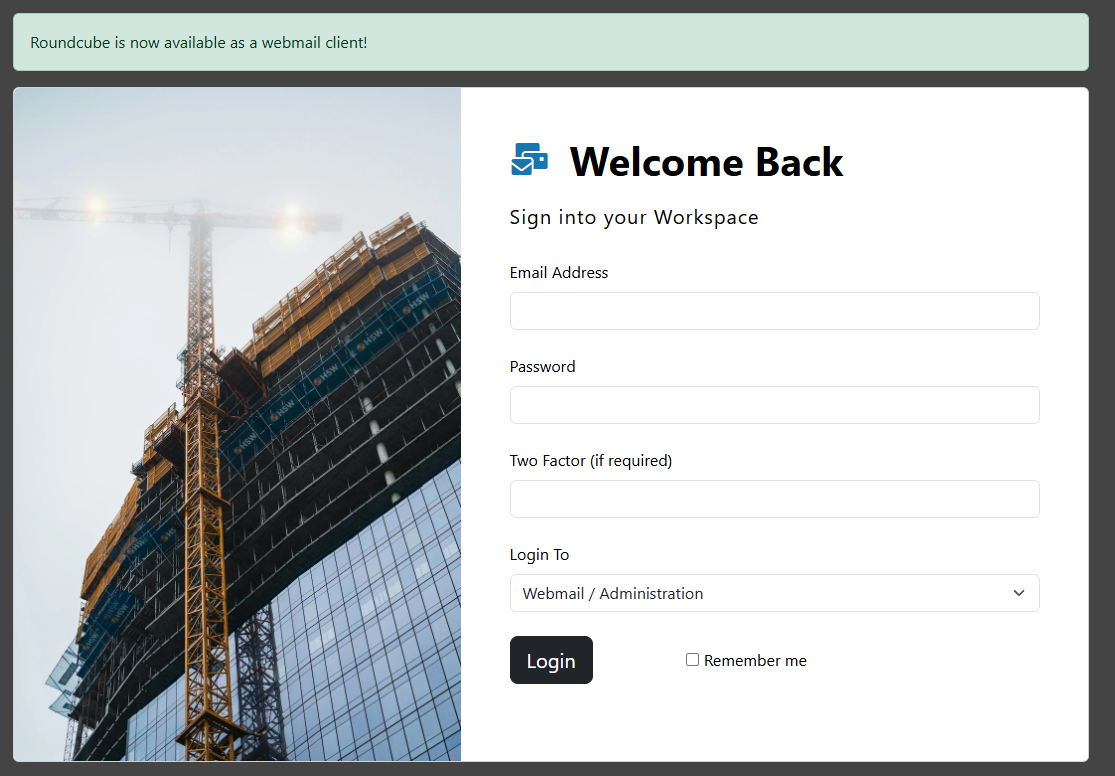Toggle Remember me by clicking its label
1115x776 pixels.
[x=756, y=660]
